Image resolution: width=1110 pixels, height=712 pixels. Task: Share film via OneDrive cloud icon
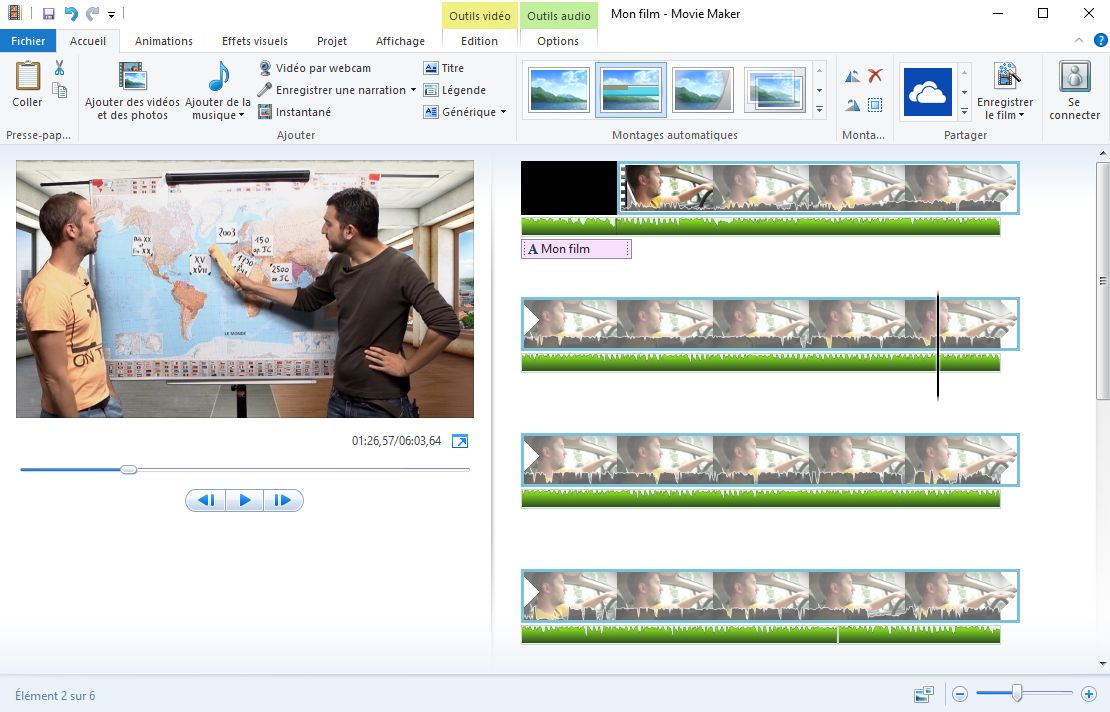927,92
